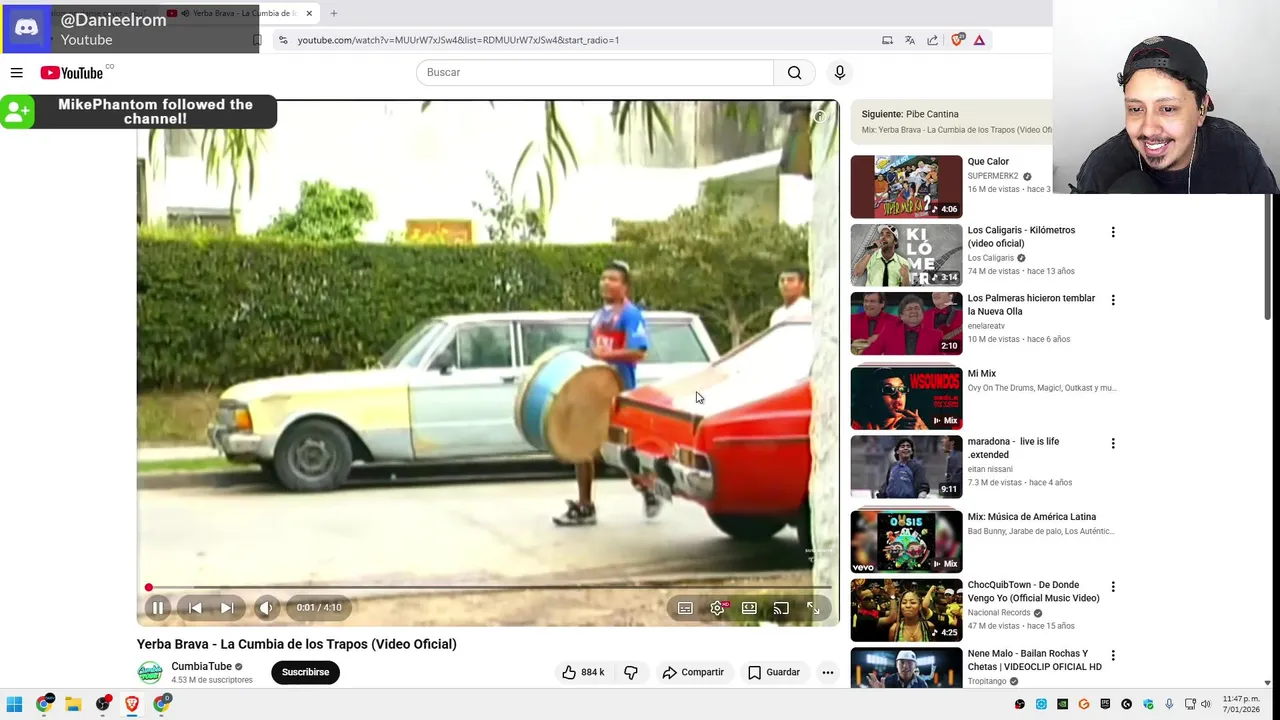This screenshot has width=1280, height=720.
Task: Open the Los Caligaris Kilómetros video title
Action: click(x=1021, y=236)
